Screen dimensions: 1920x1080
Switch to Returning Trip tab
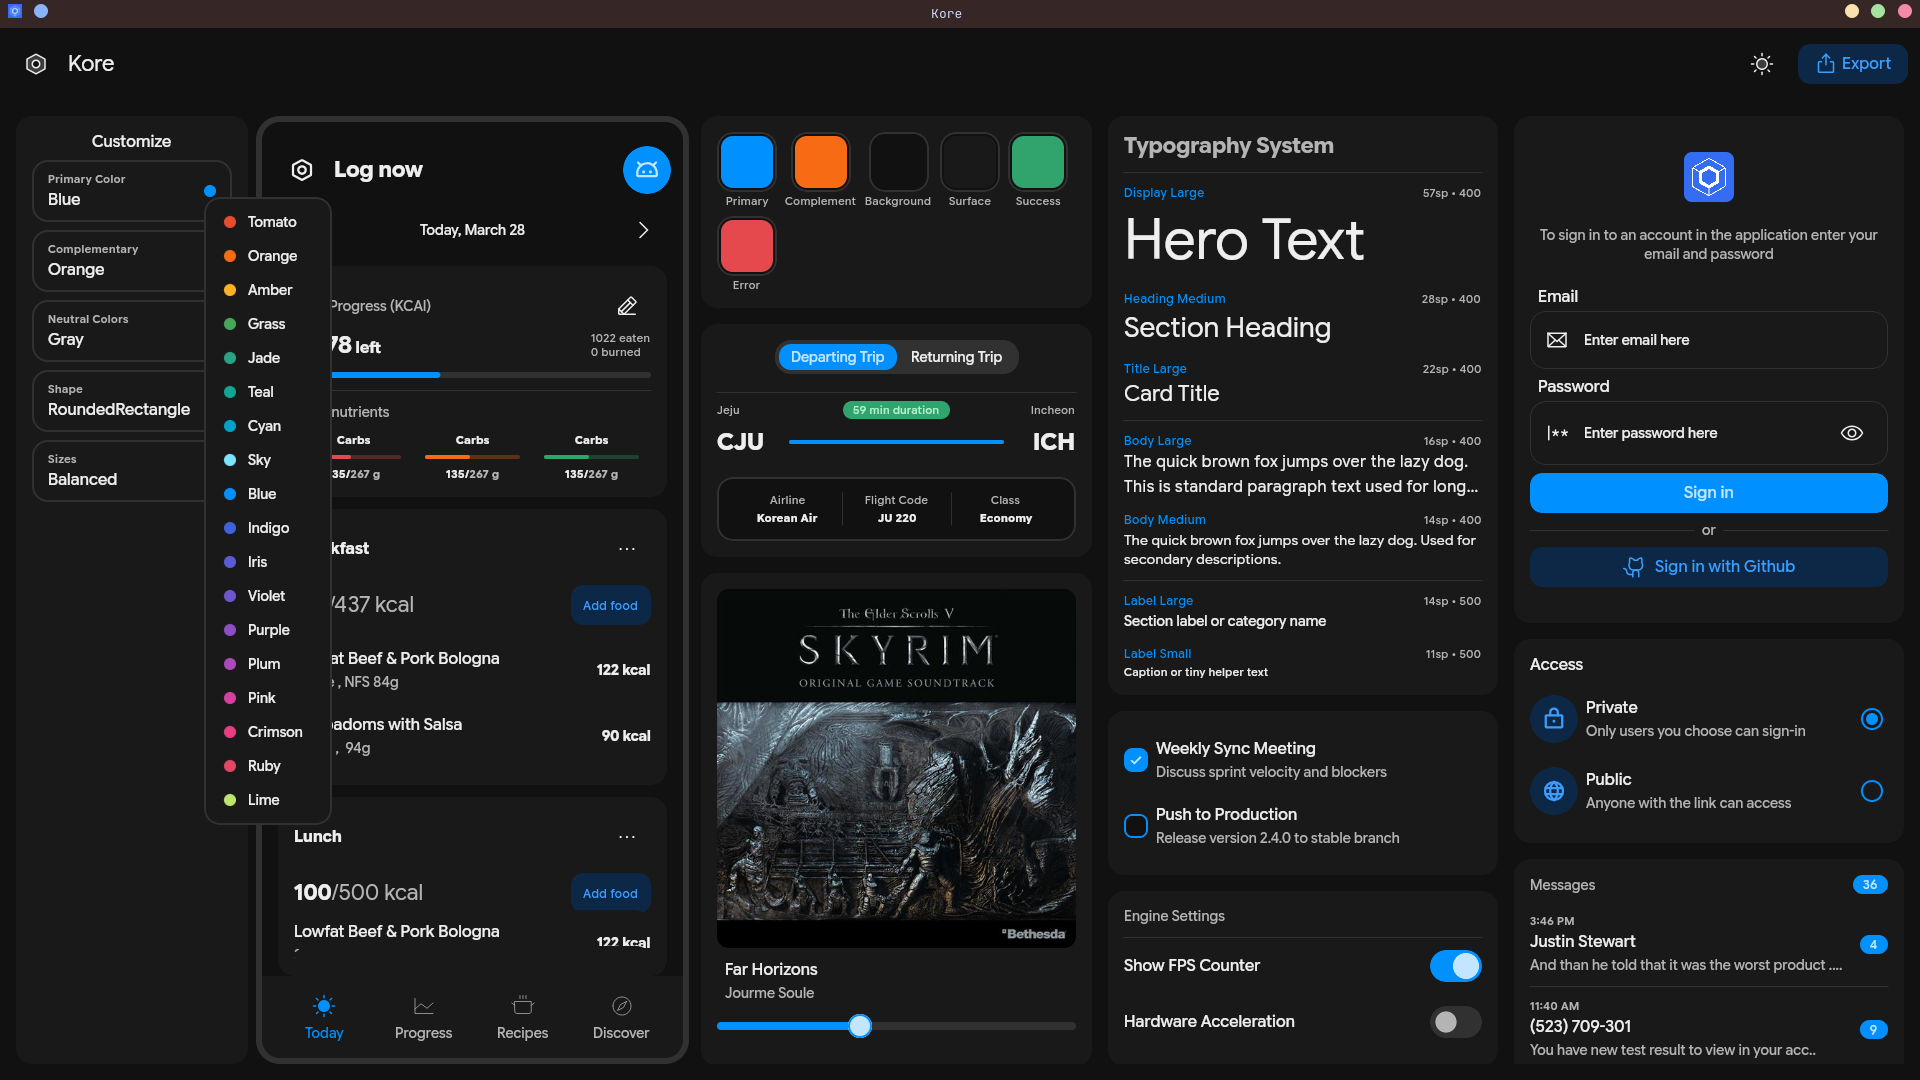point(956,357)
